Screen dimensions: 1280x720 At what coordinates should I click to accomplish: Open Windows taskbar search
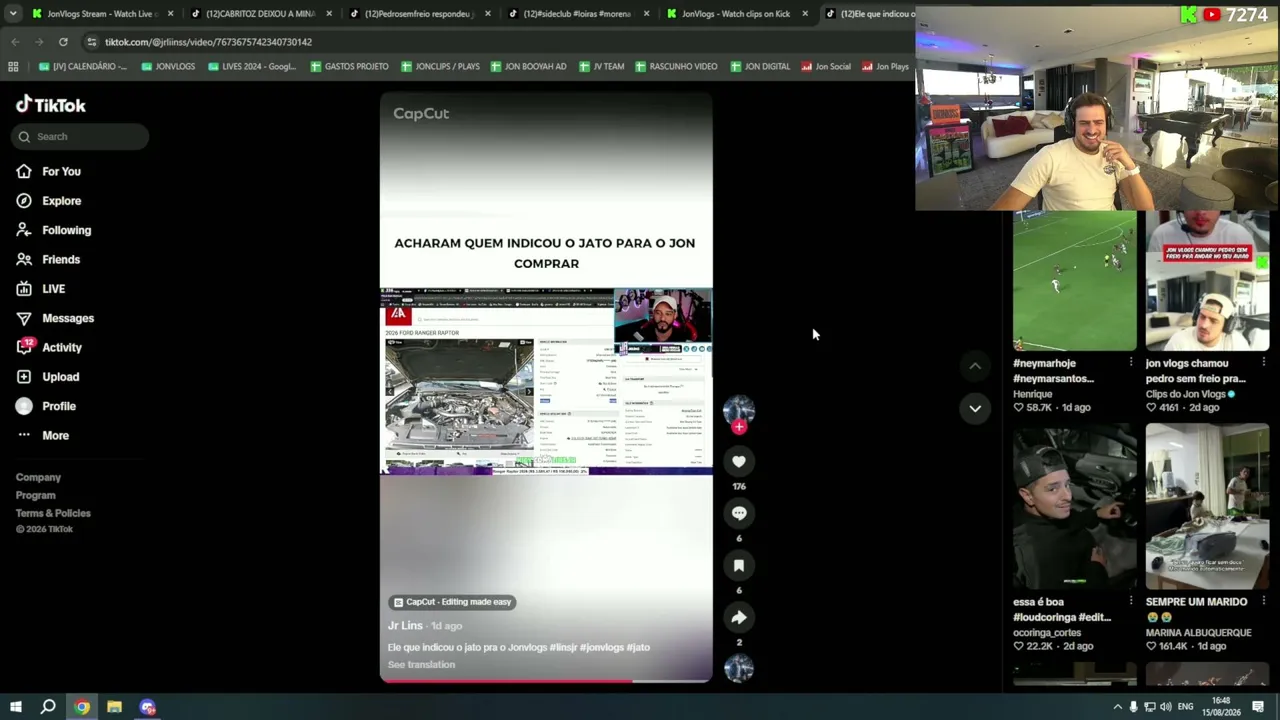(x=48, y=707)
